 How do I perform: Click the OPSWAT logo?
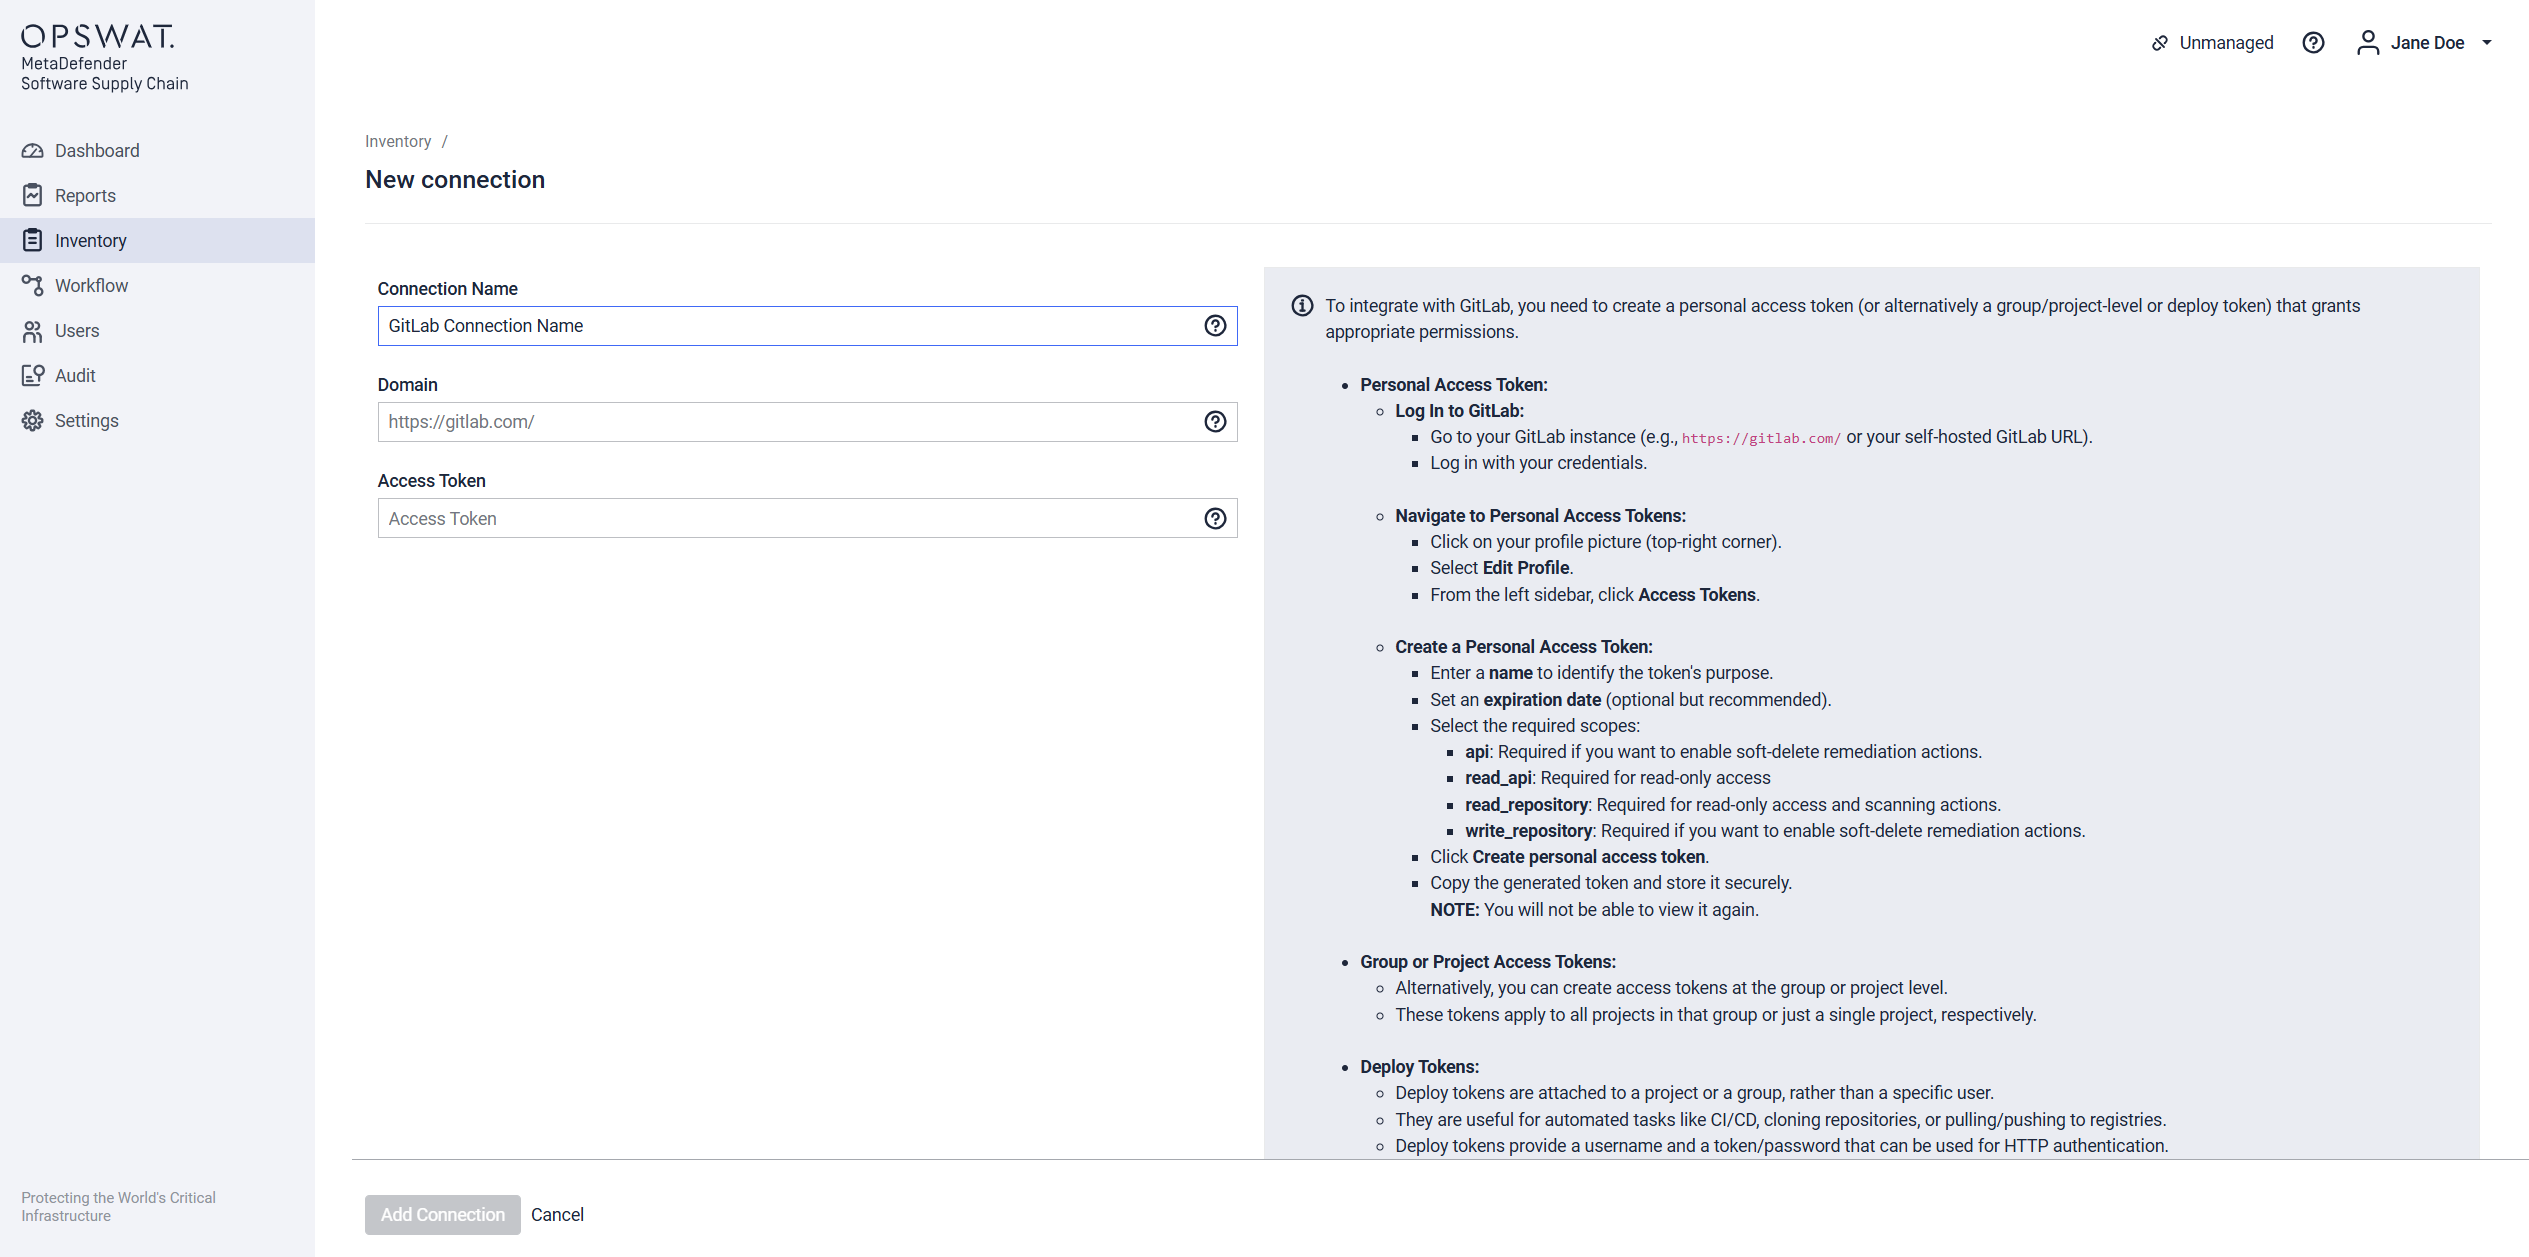98,37
